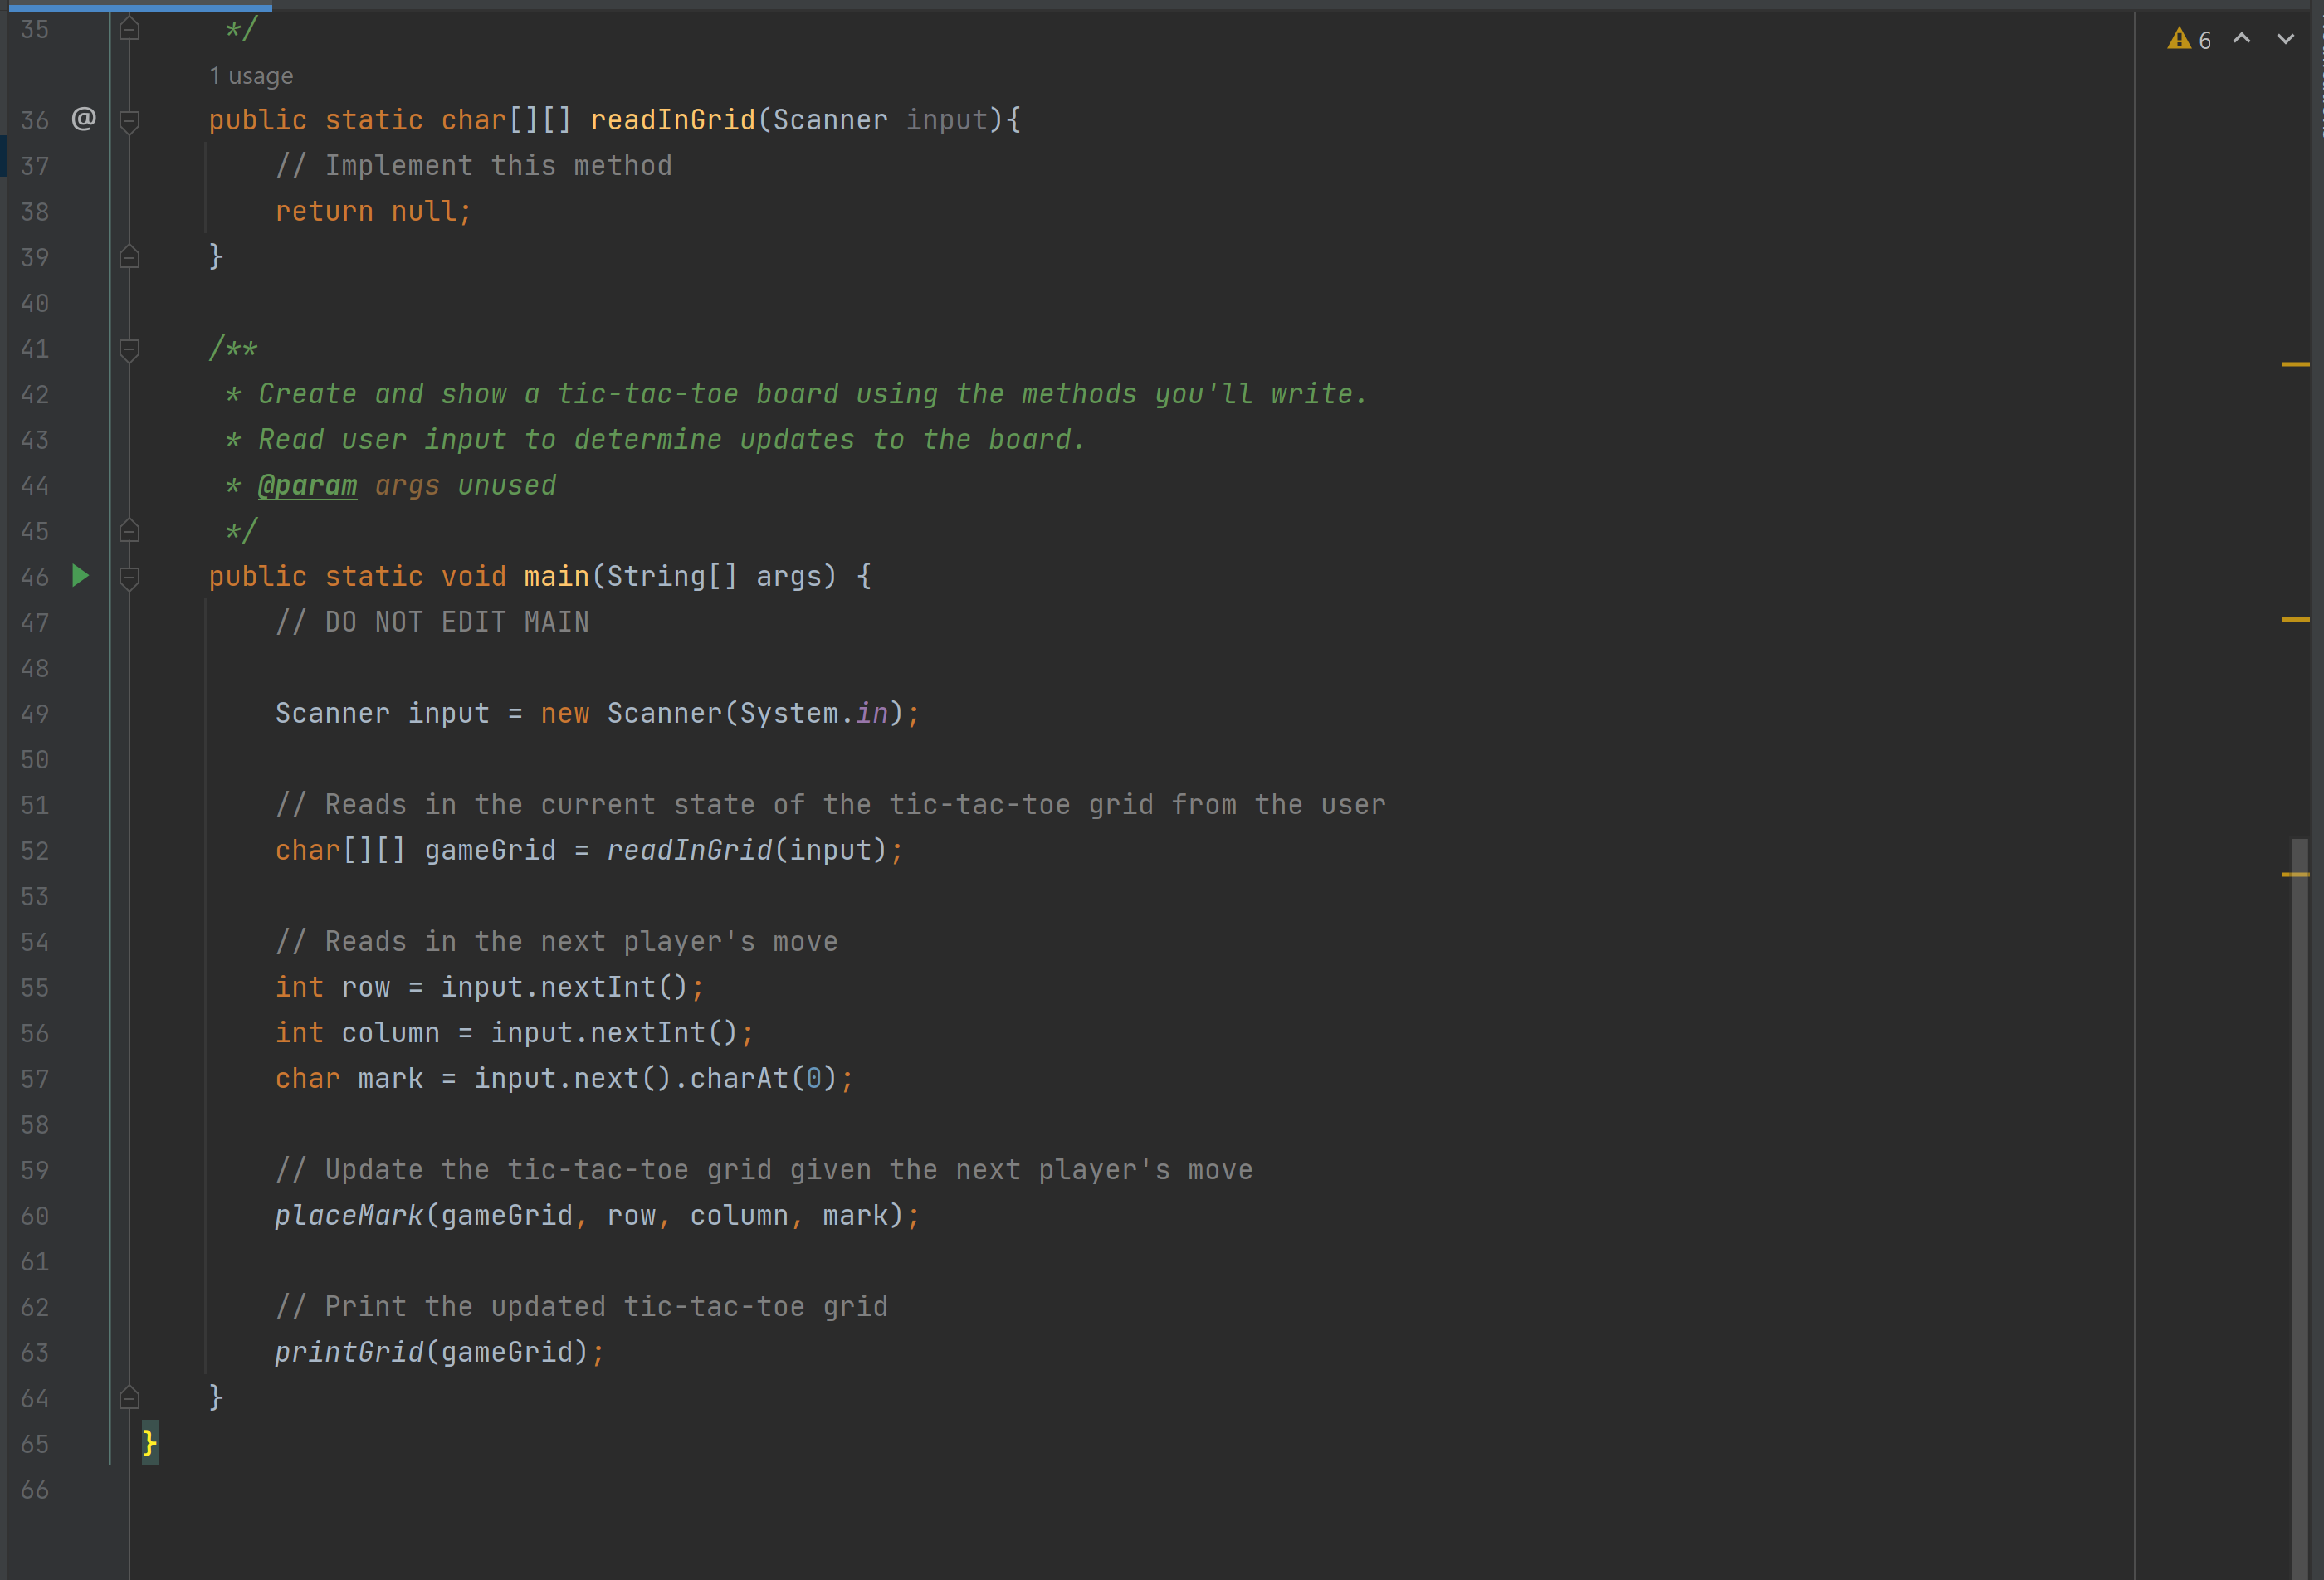2324x1580 pixels.
Task: Click line number 66 in the gutter
Action: click(x=35, y=1490)
